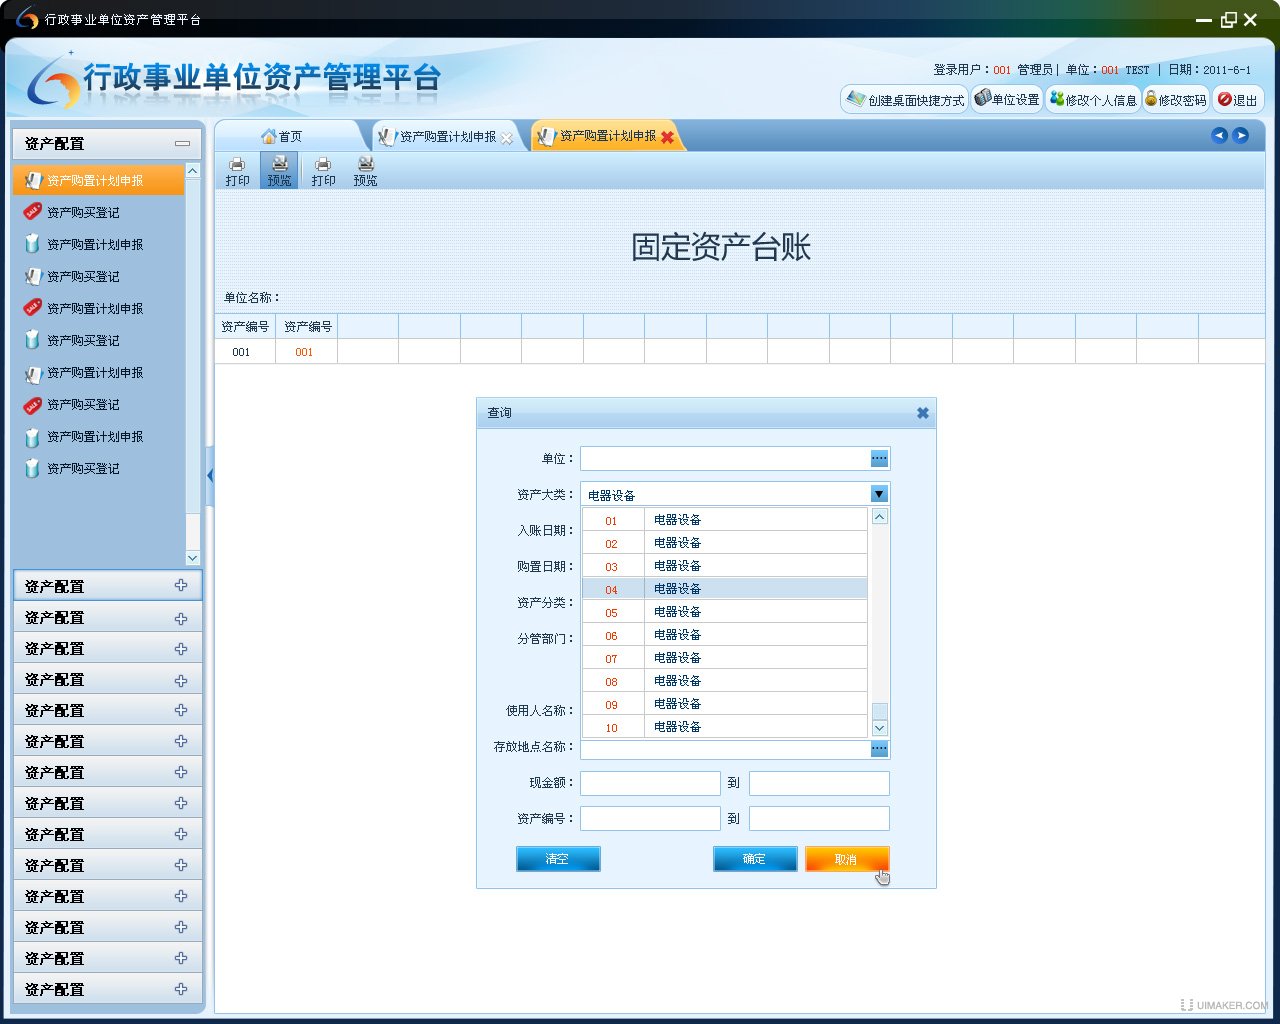Screen dimensions: 1280x1024
Task: Click the 资产大类 combo box showing 电器设备
Action: click(735, 494)
